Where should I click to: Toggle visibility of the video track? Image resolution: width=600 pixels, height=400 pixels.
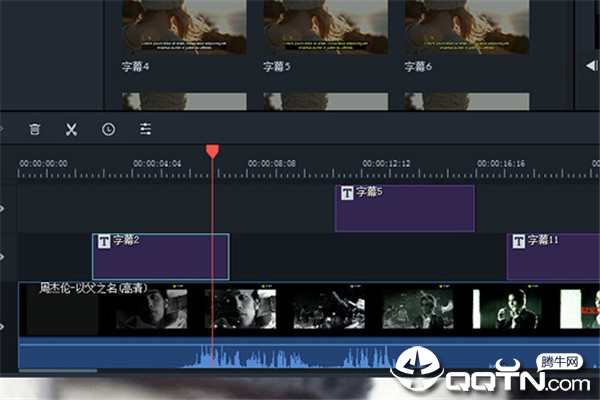coord(2,327)
